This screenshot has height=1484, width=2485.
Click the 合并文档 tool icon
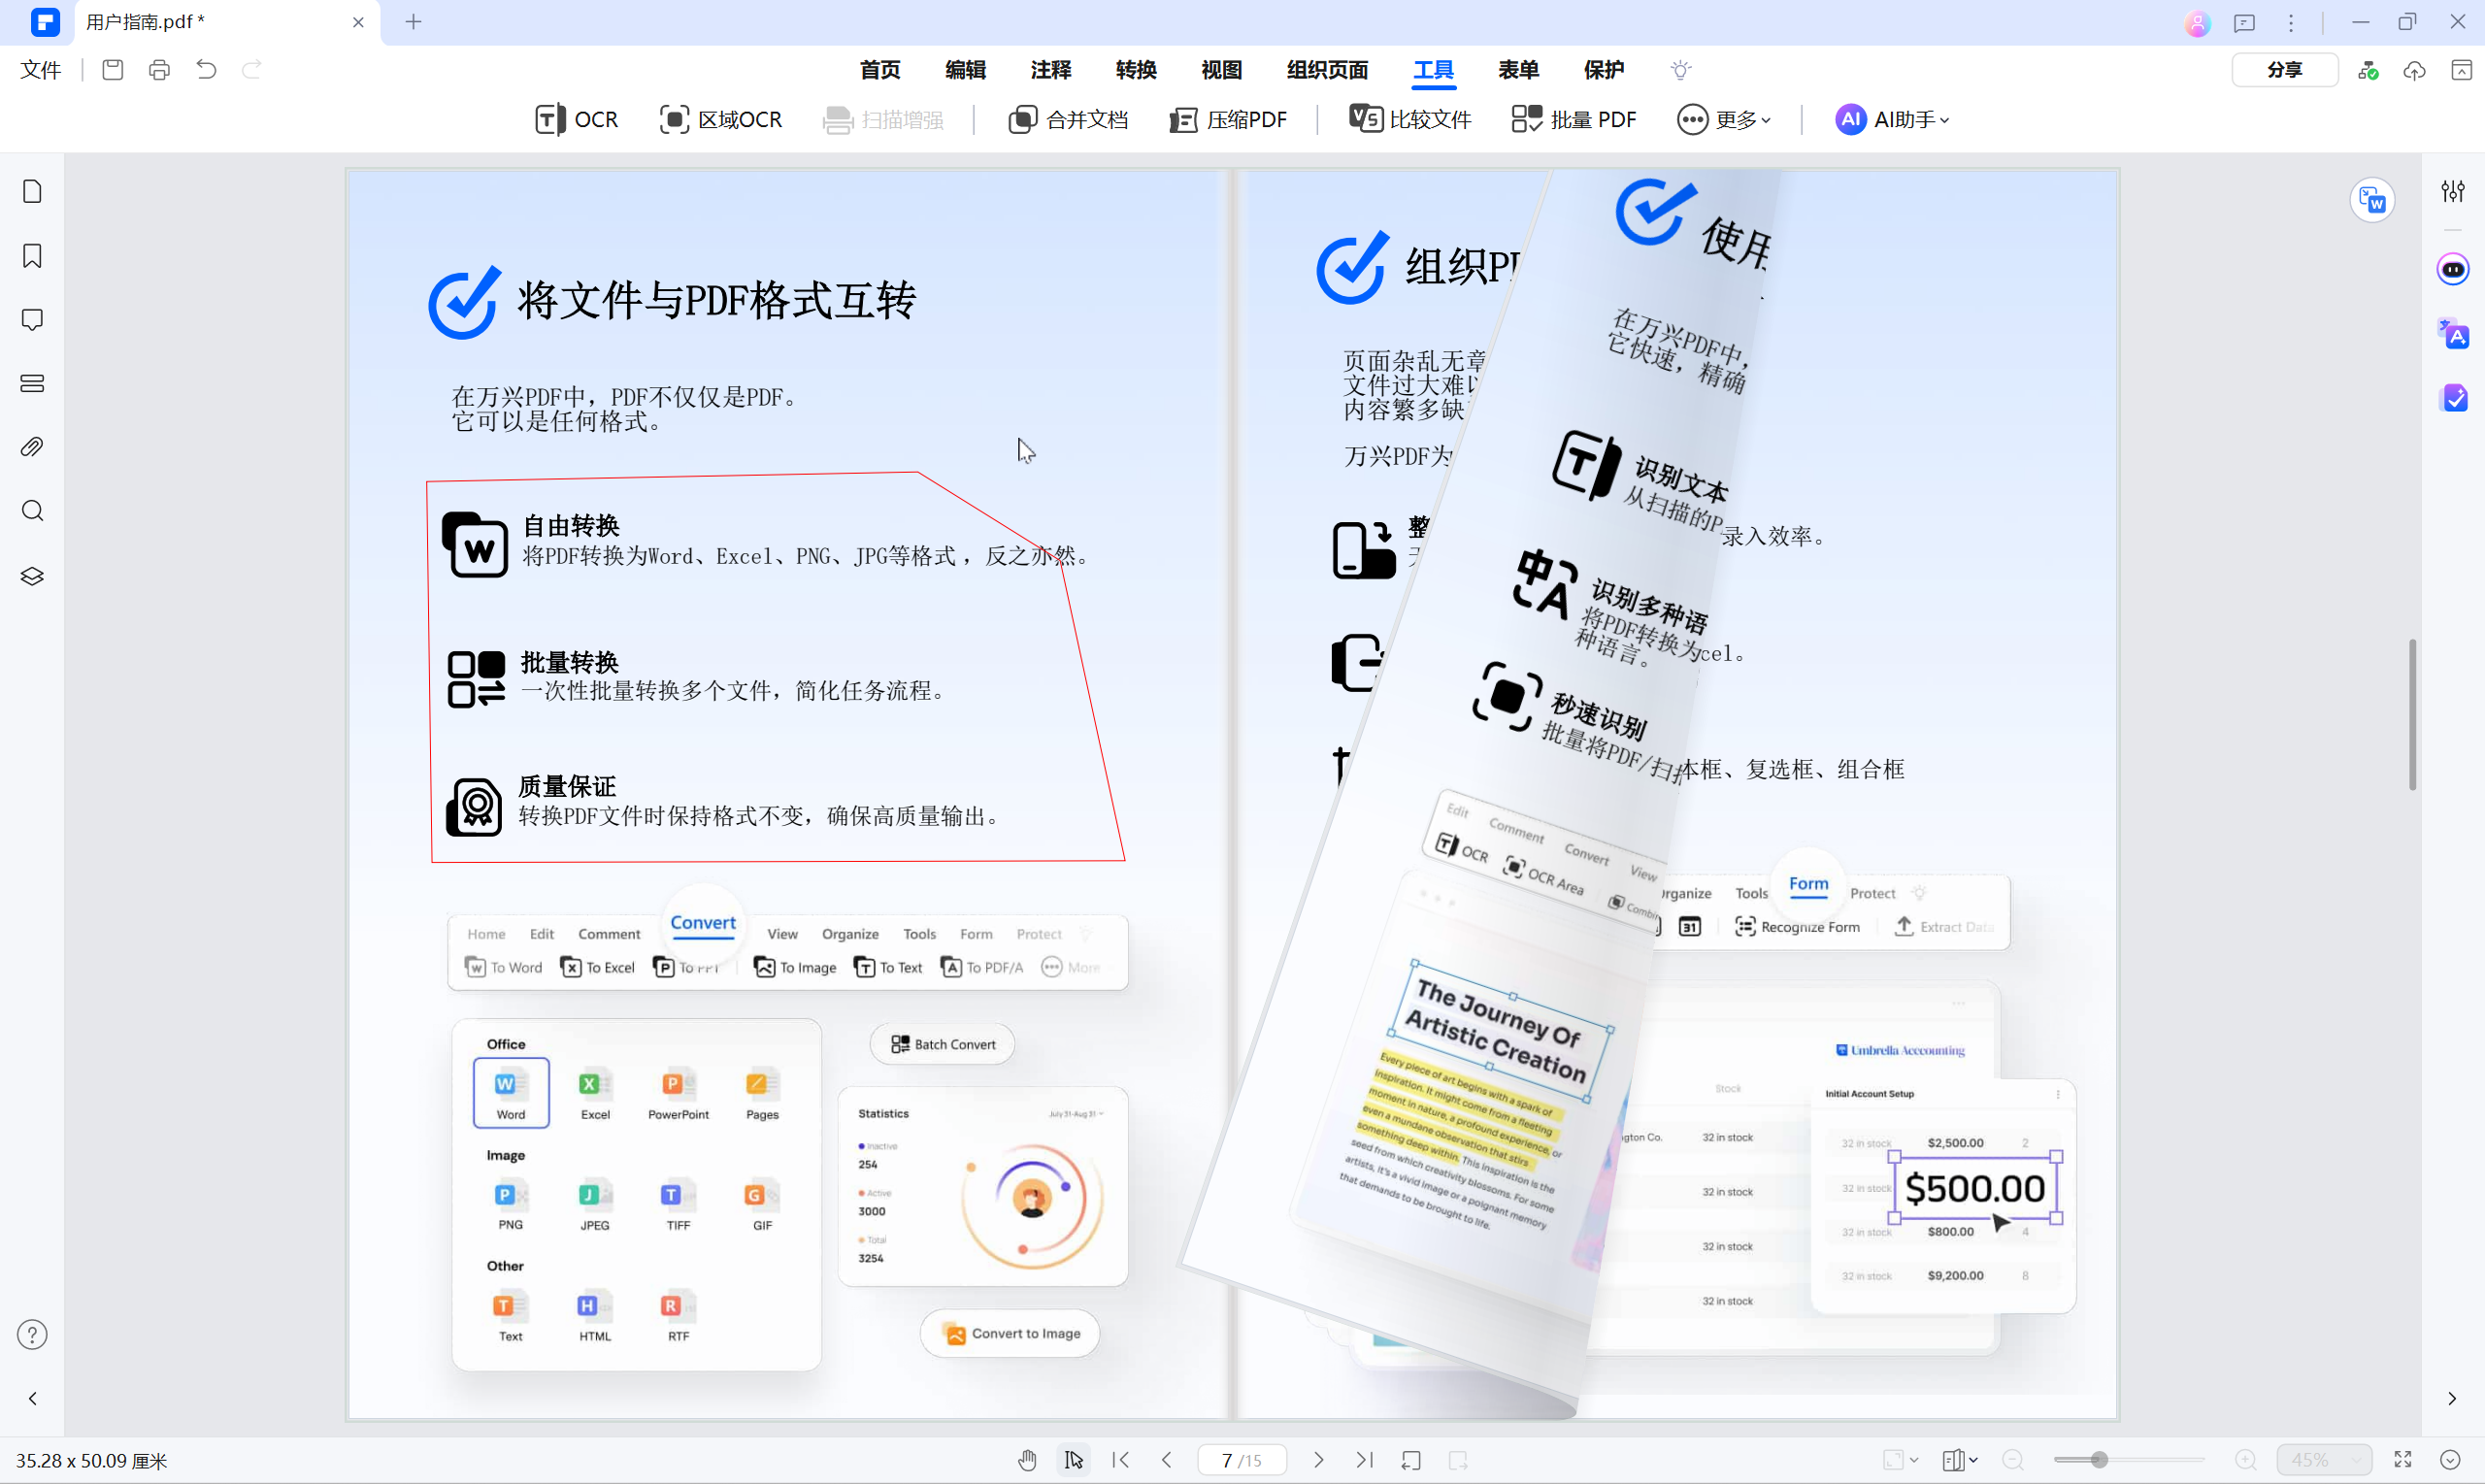(1023, 119)
